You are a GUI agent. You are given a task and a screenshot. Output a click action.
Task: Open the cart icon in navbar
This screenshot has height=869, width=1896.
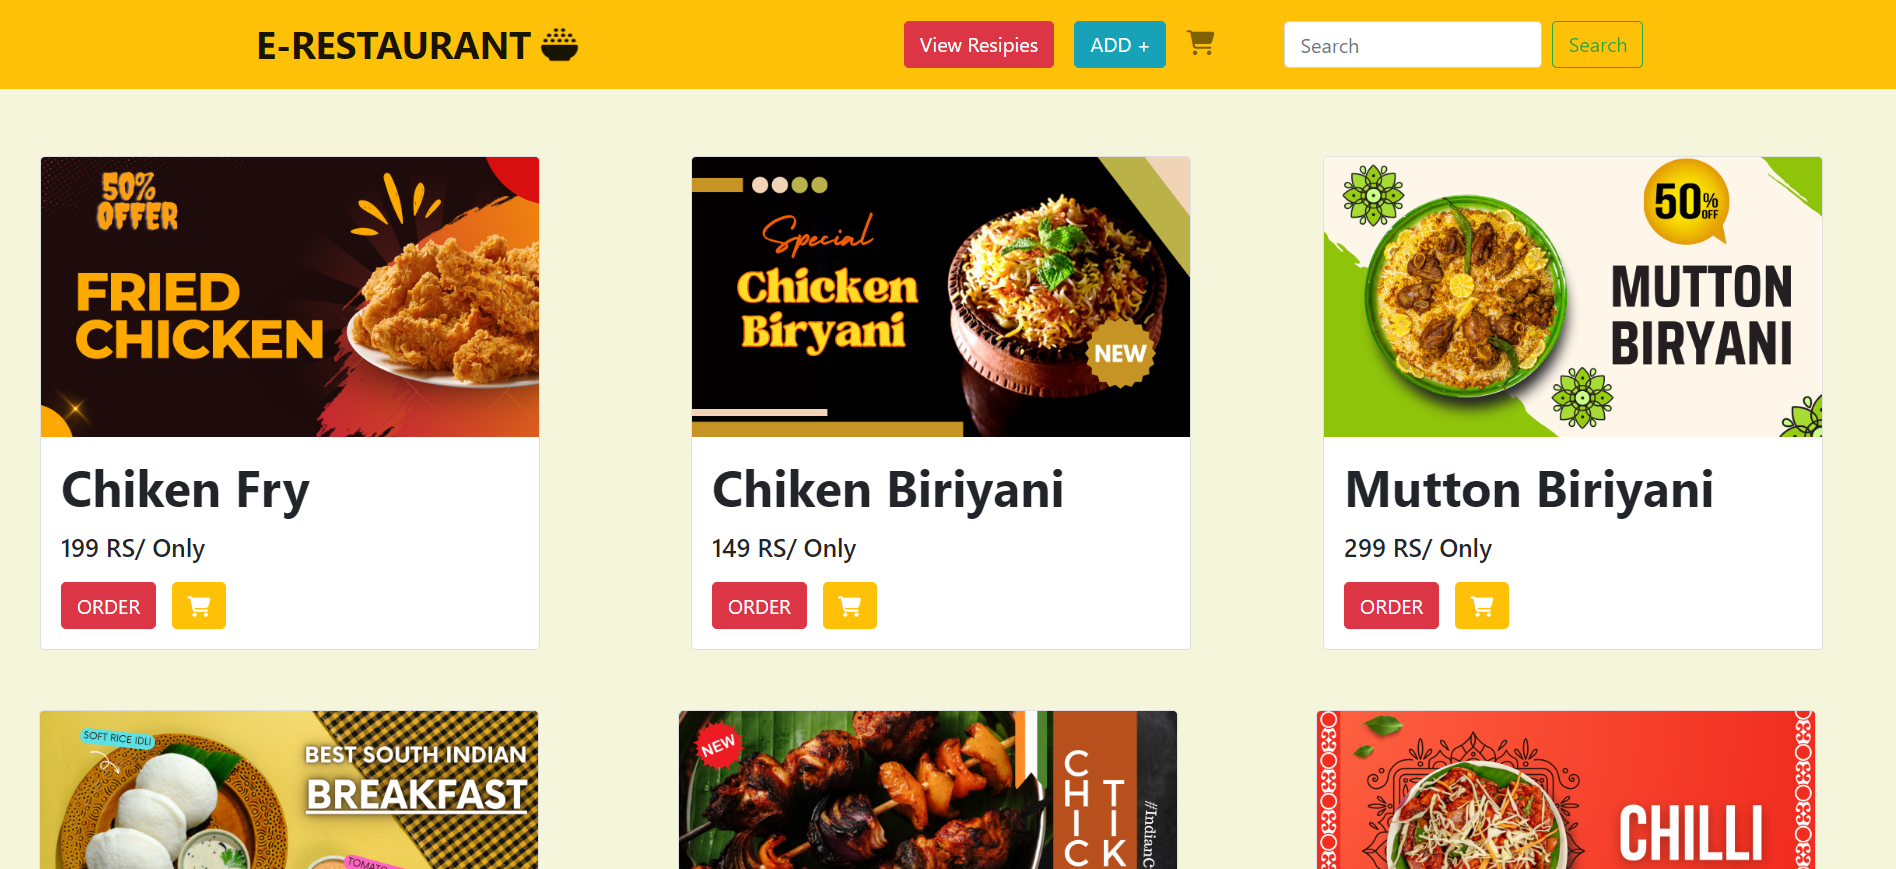(1200, 42)
